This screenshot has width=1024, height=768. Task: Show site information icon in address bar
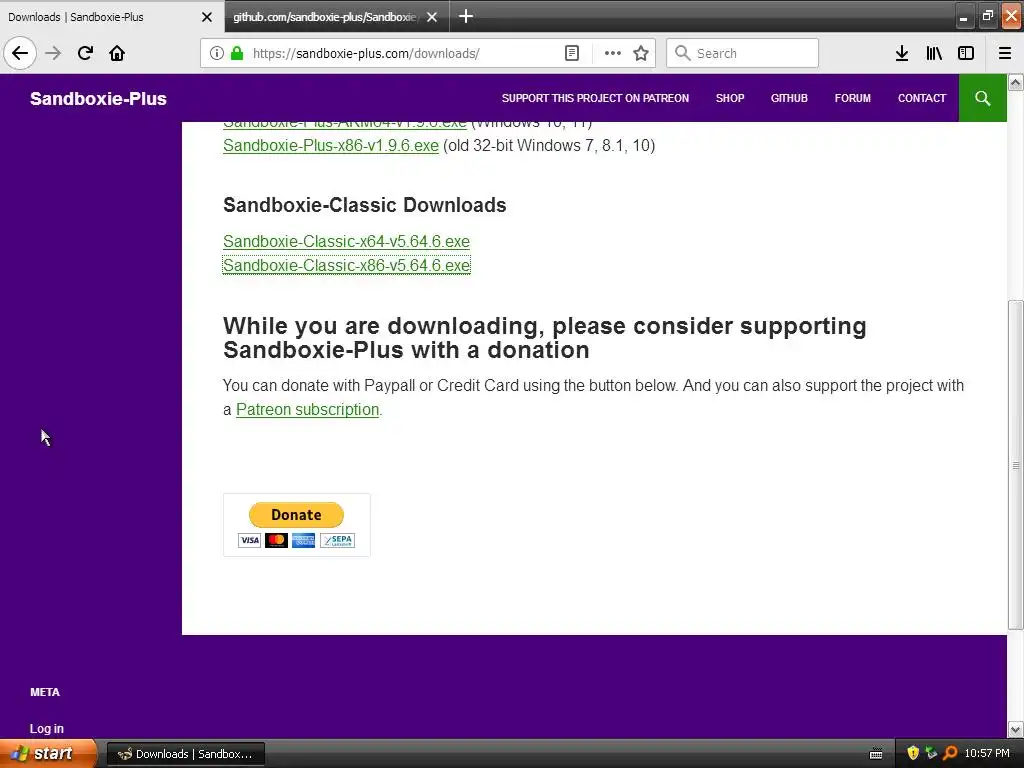tap(217, 54)
